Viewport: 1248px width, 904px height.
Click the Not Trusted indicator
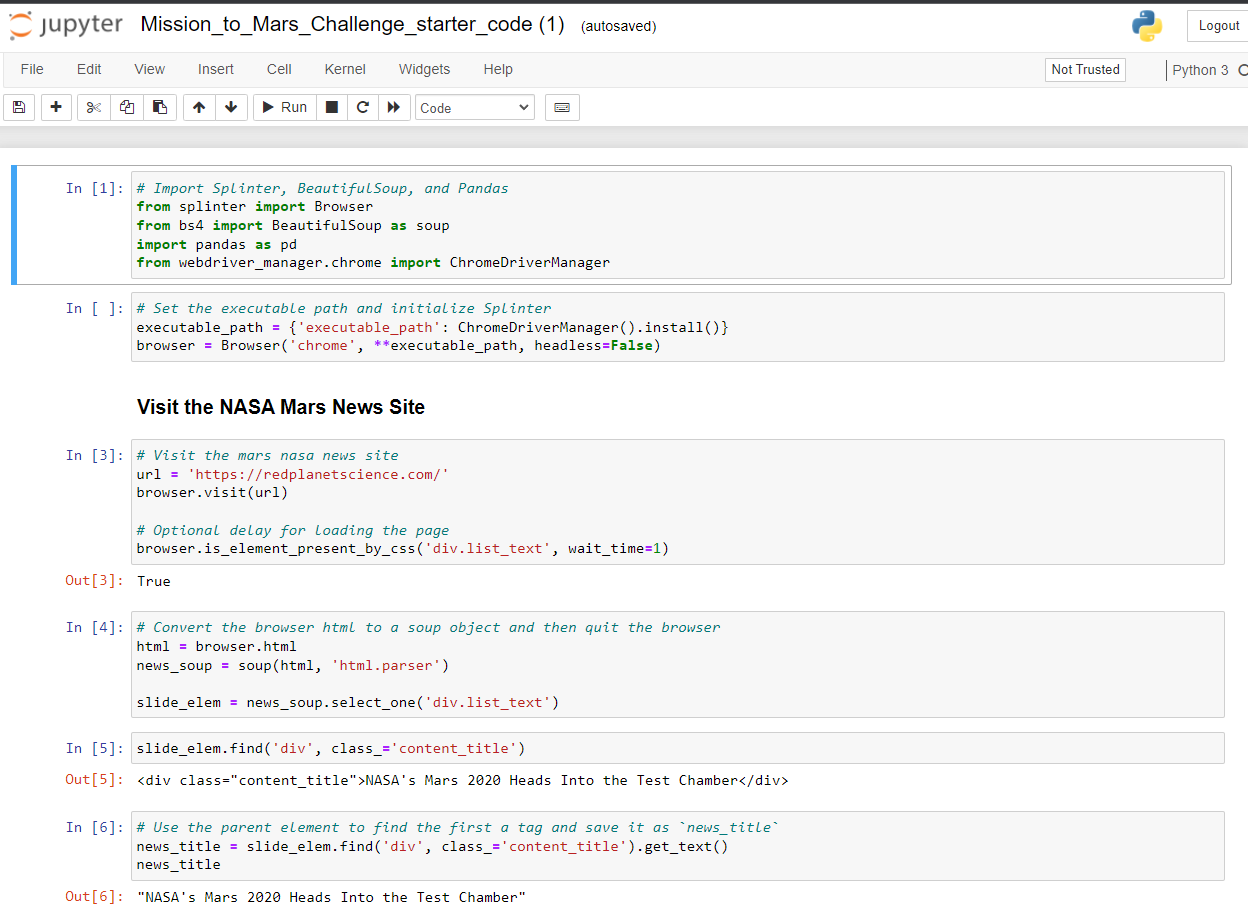point(1085,70)
